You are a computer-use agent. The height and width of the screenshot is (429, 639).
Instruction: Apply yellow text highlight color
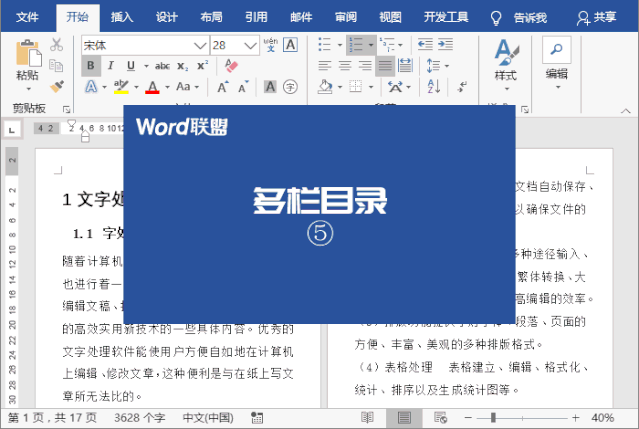(121, 86)
